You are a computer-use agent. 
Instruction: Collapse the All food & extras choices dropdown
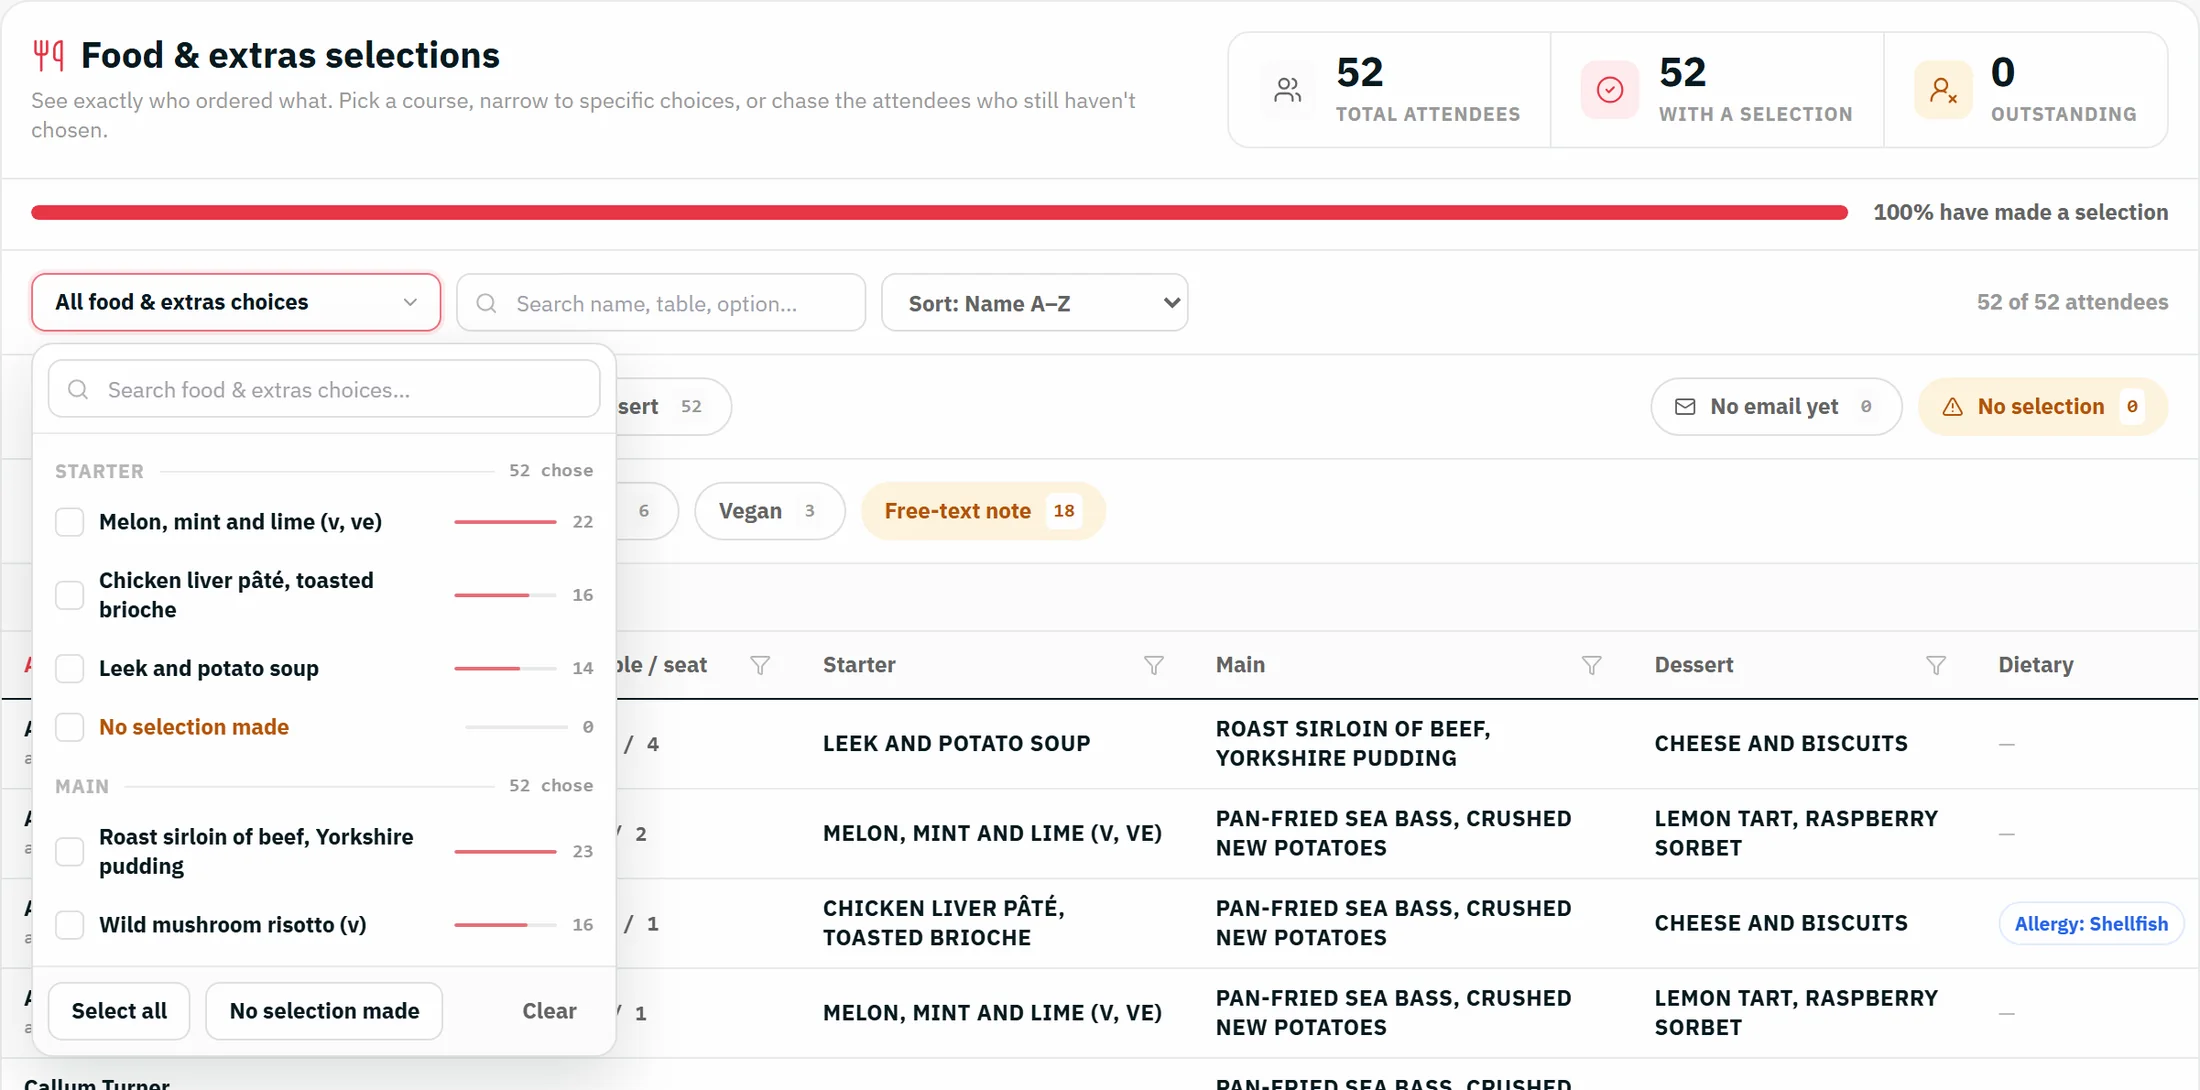tap(236, 302)
